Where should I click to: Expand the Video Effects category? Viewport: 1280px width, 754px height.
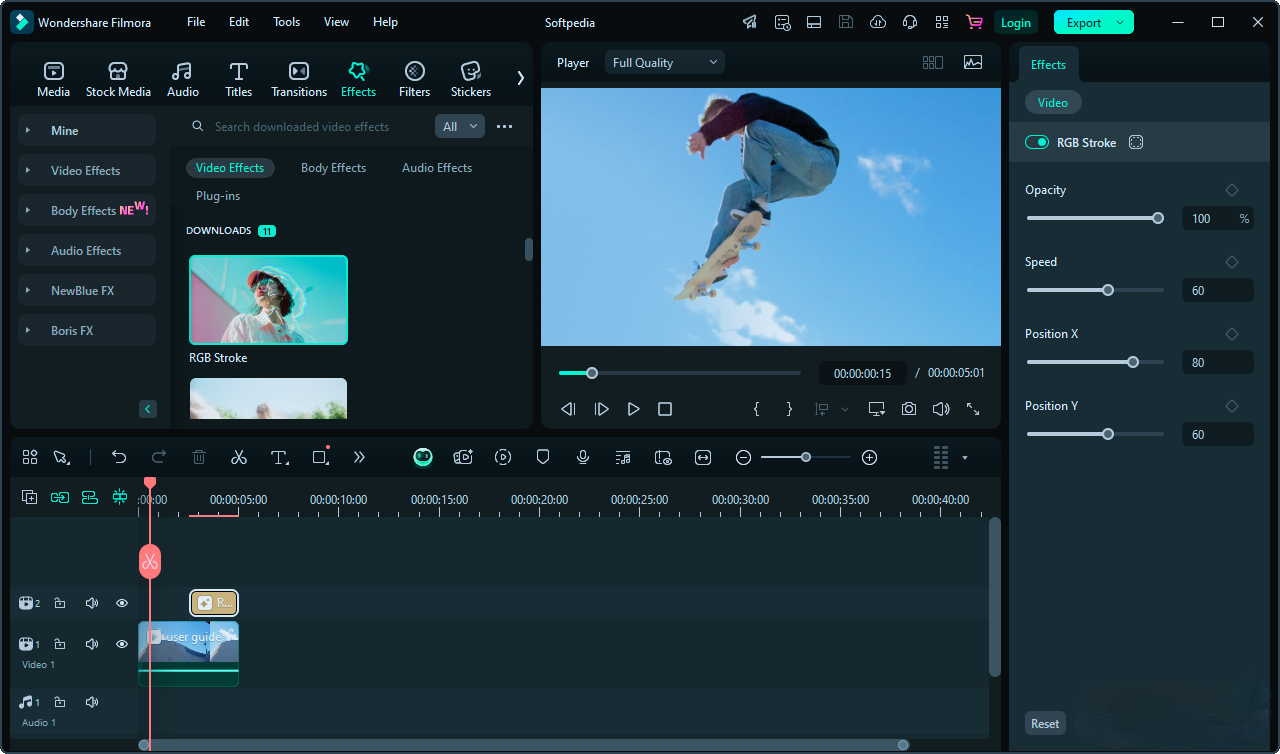coord(86,171)
